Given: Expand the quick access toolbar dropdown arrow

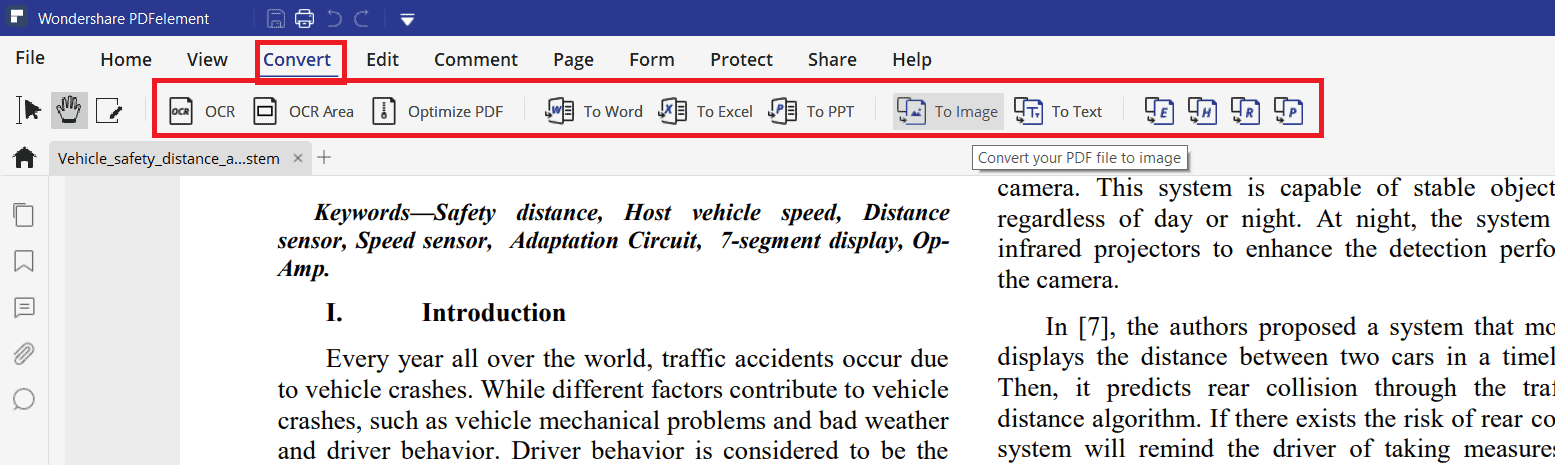Looking at the screenshot, I should [x=407, y=19].
